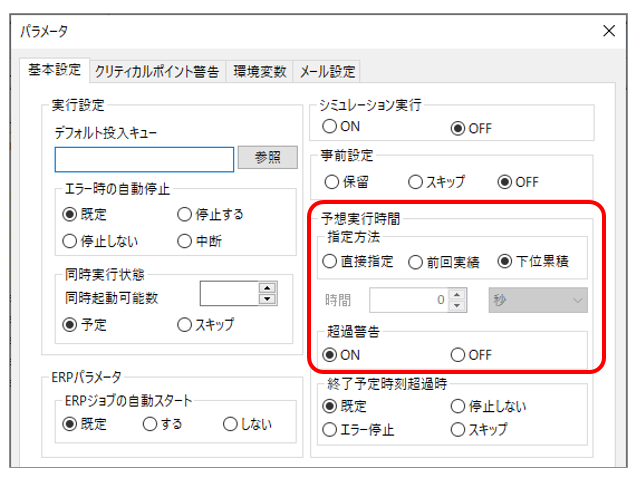Increase 同時起動可能数 with up arrow
The width and height of the screenshot is (641, 481).
coord(267,287)
